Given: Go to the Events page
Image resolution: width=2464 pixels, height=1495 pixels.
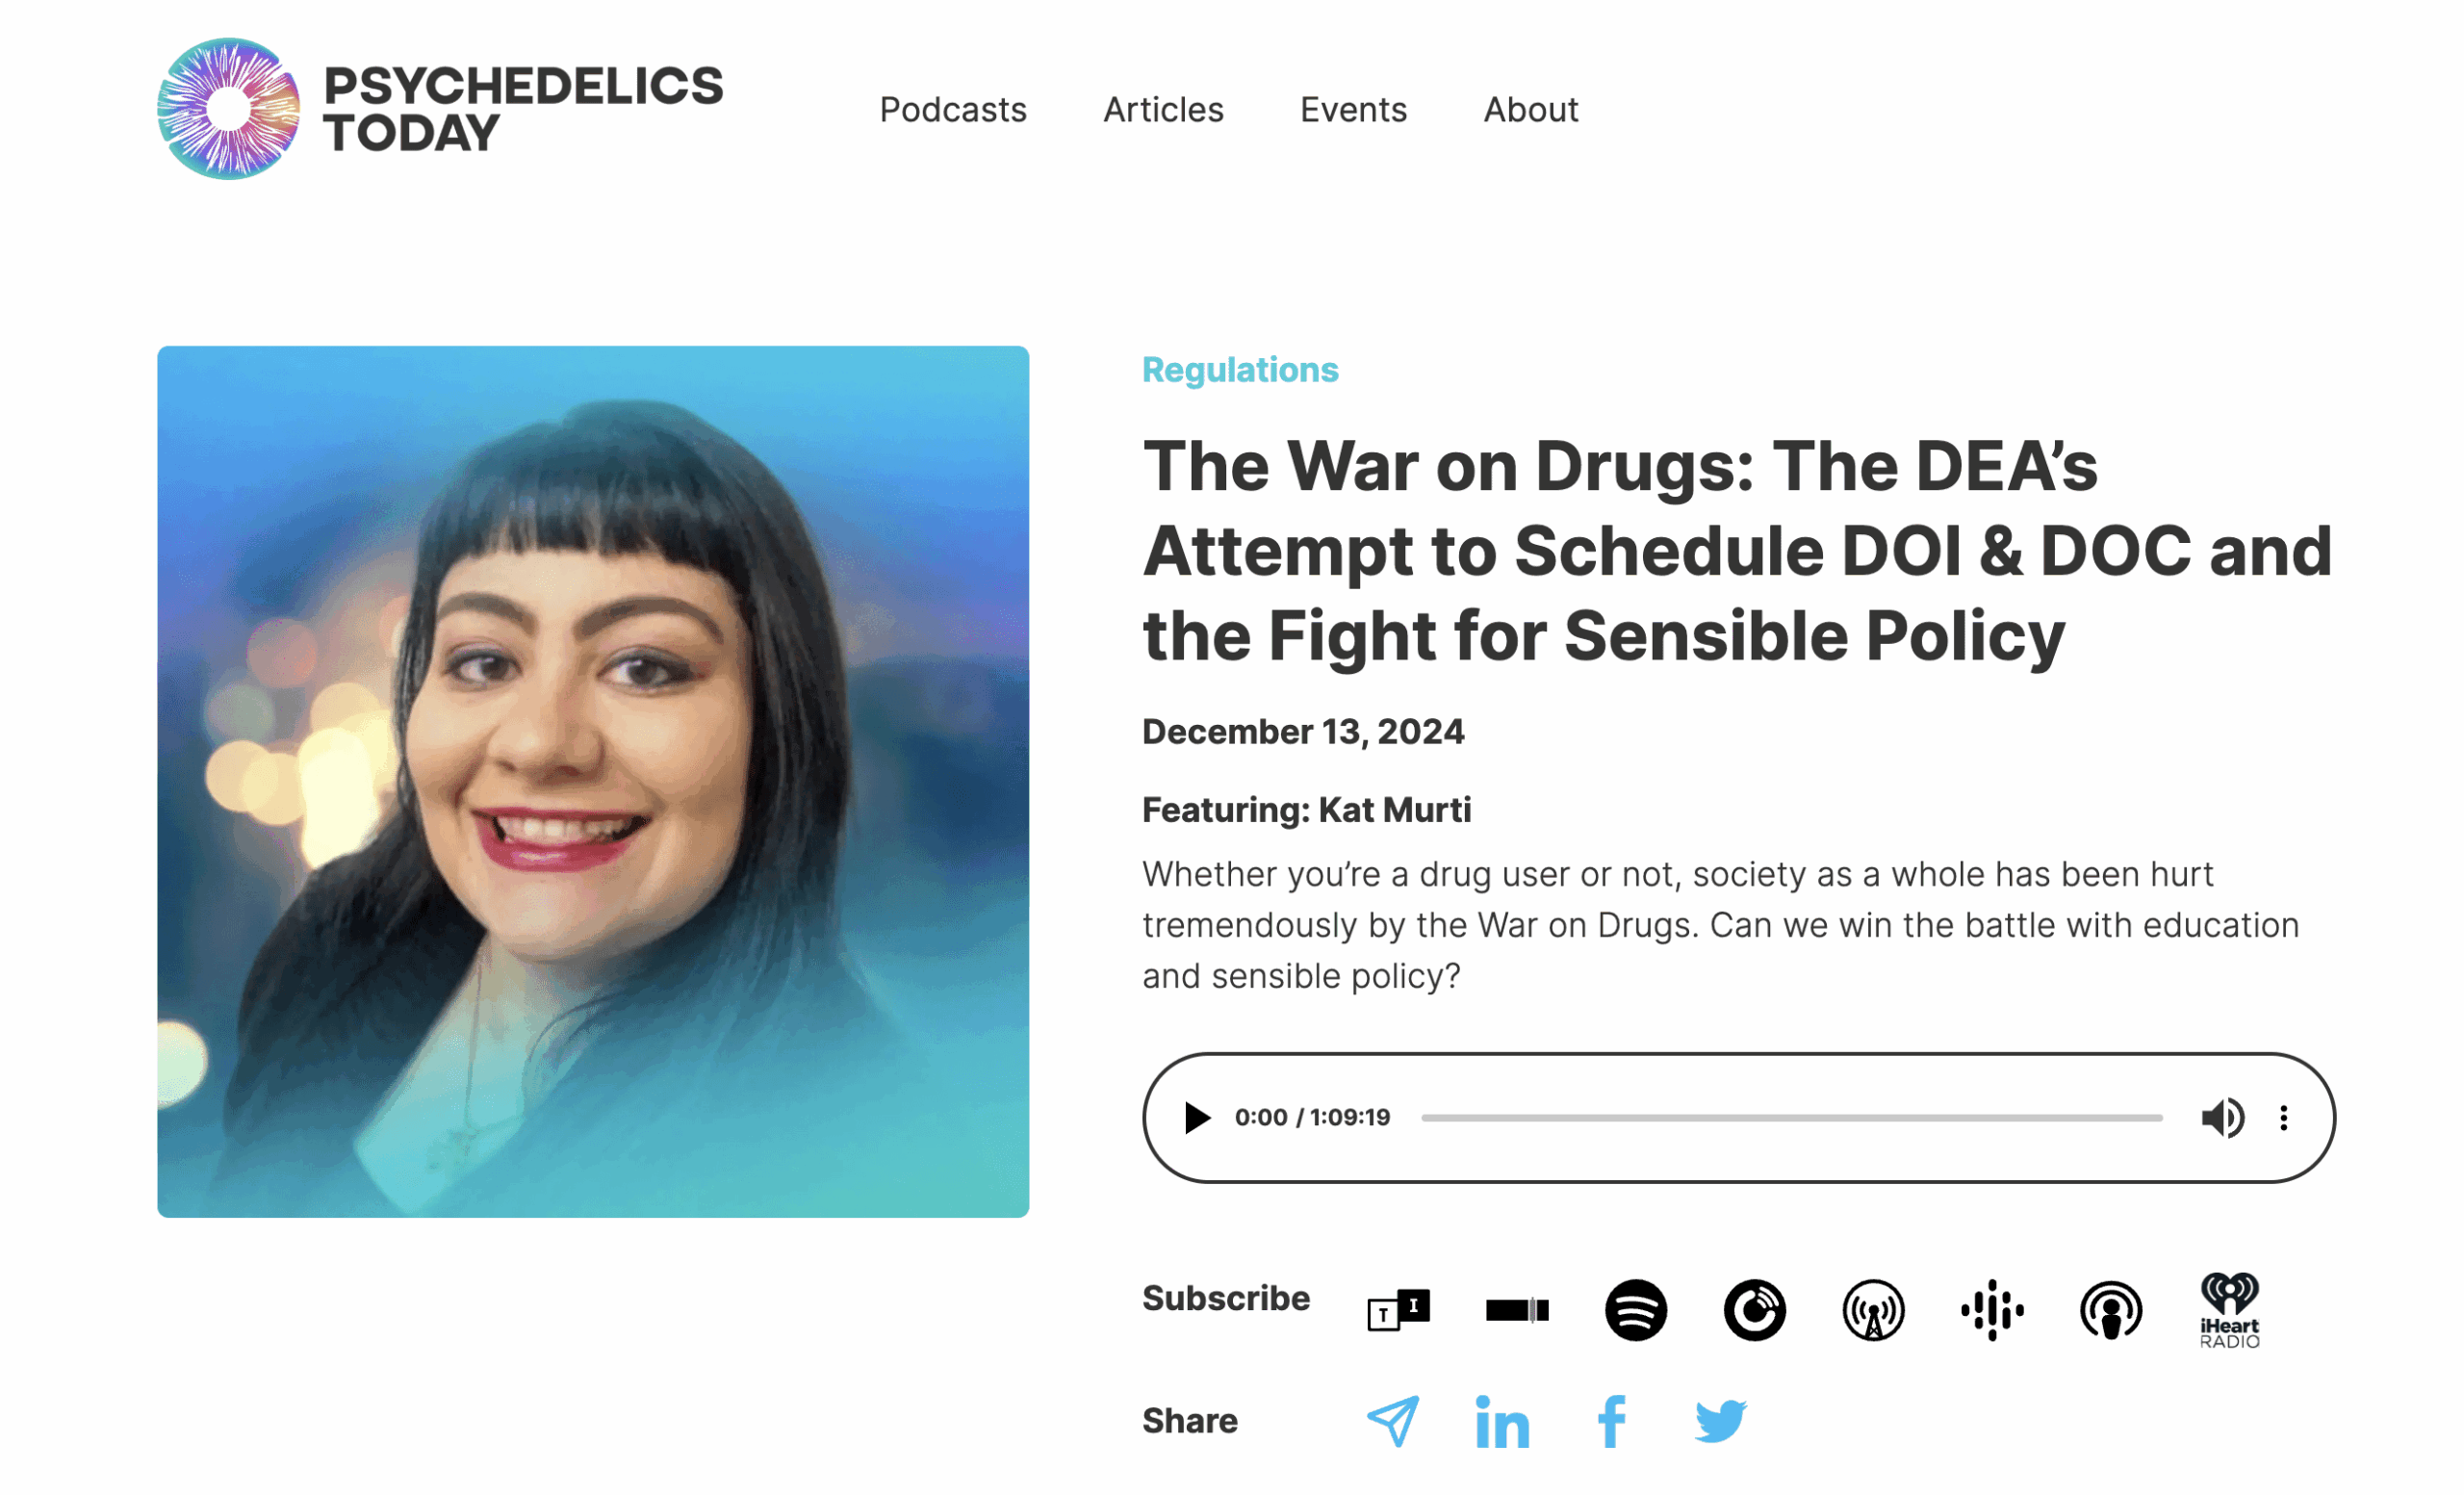Looking at the screenshot, I should pyautogui.click(x=1353, y=110).
